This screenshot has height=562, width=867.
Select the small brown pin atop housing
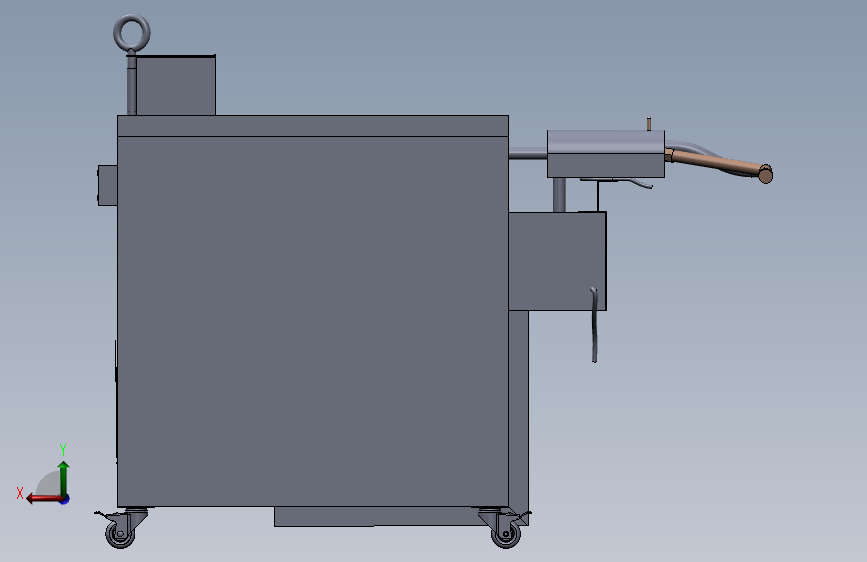[649, 124]
